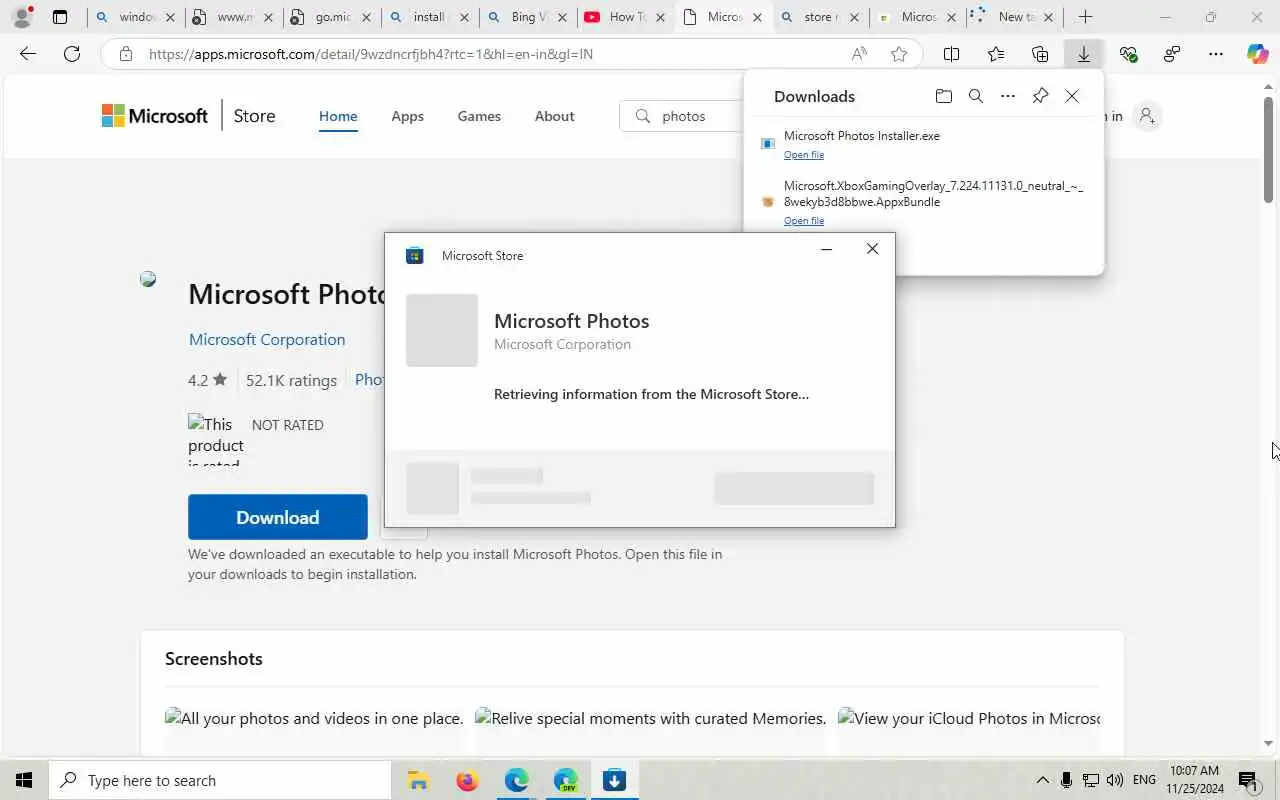Image resolution: width=1280 pixels, height=800 pixels.
Task: Open file link for XboxGamingOverlay AppxBundle
Action: click(x=804, y=221)
